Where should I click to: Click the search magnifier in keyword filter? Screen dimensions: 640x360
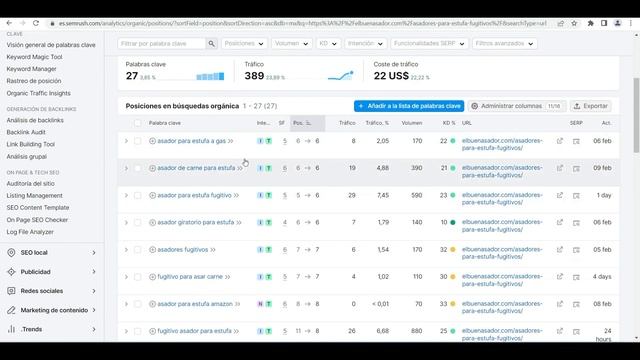(x=211, y=44)
